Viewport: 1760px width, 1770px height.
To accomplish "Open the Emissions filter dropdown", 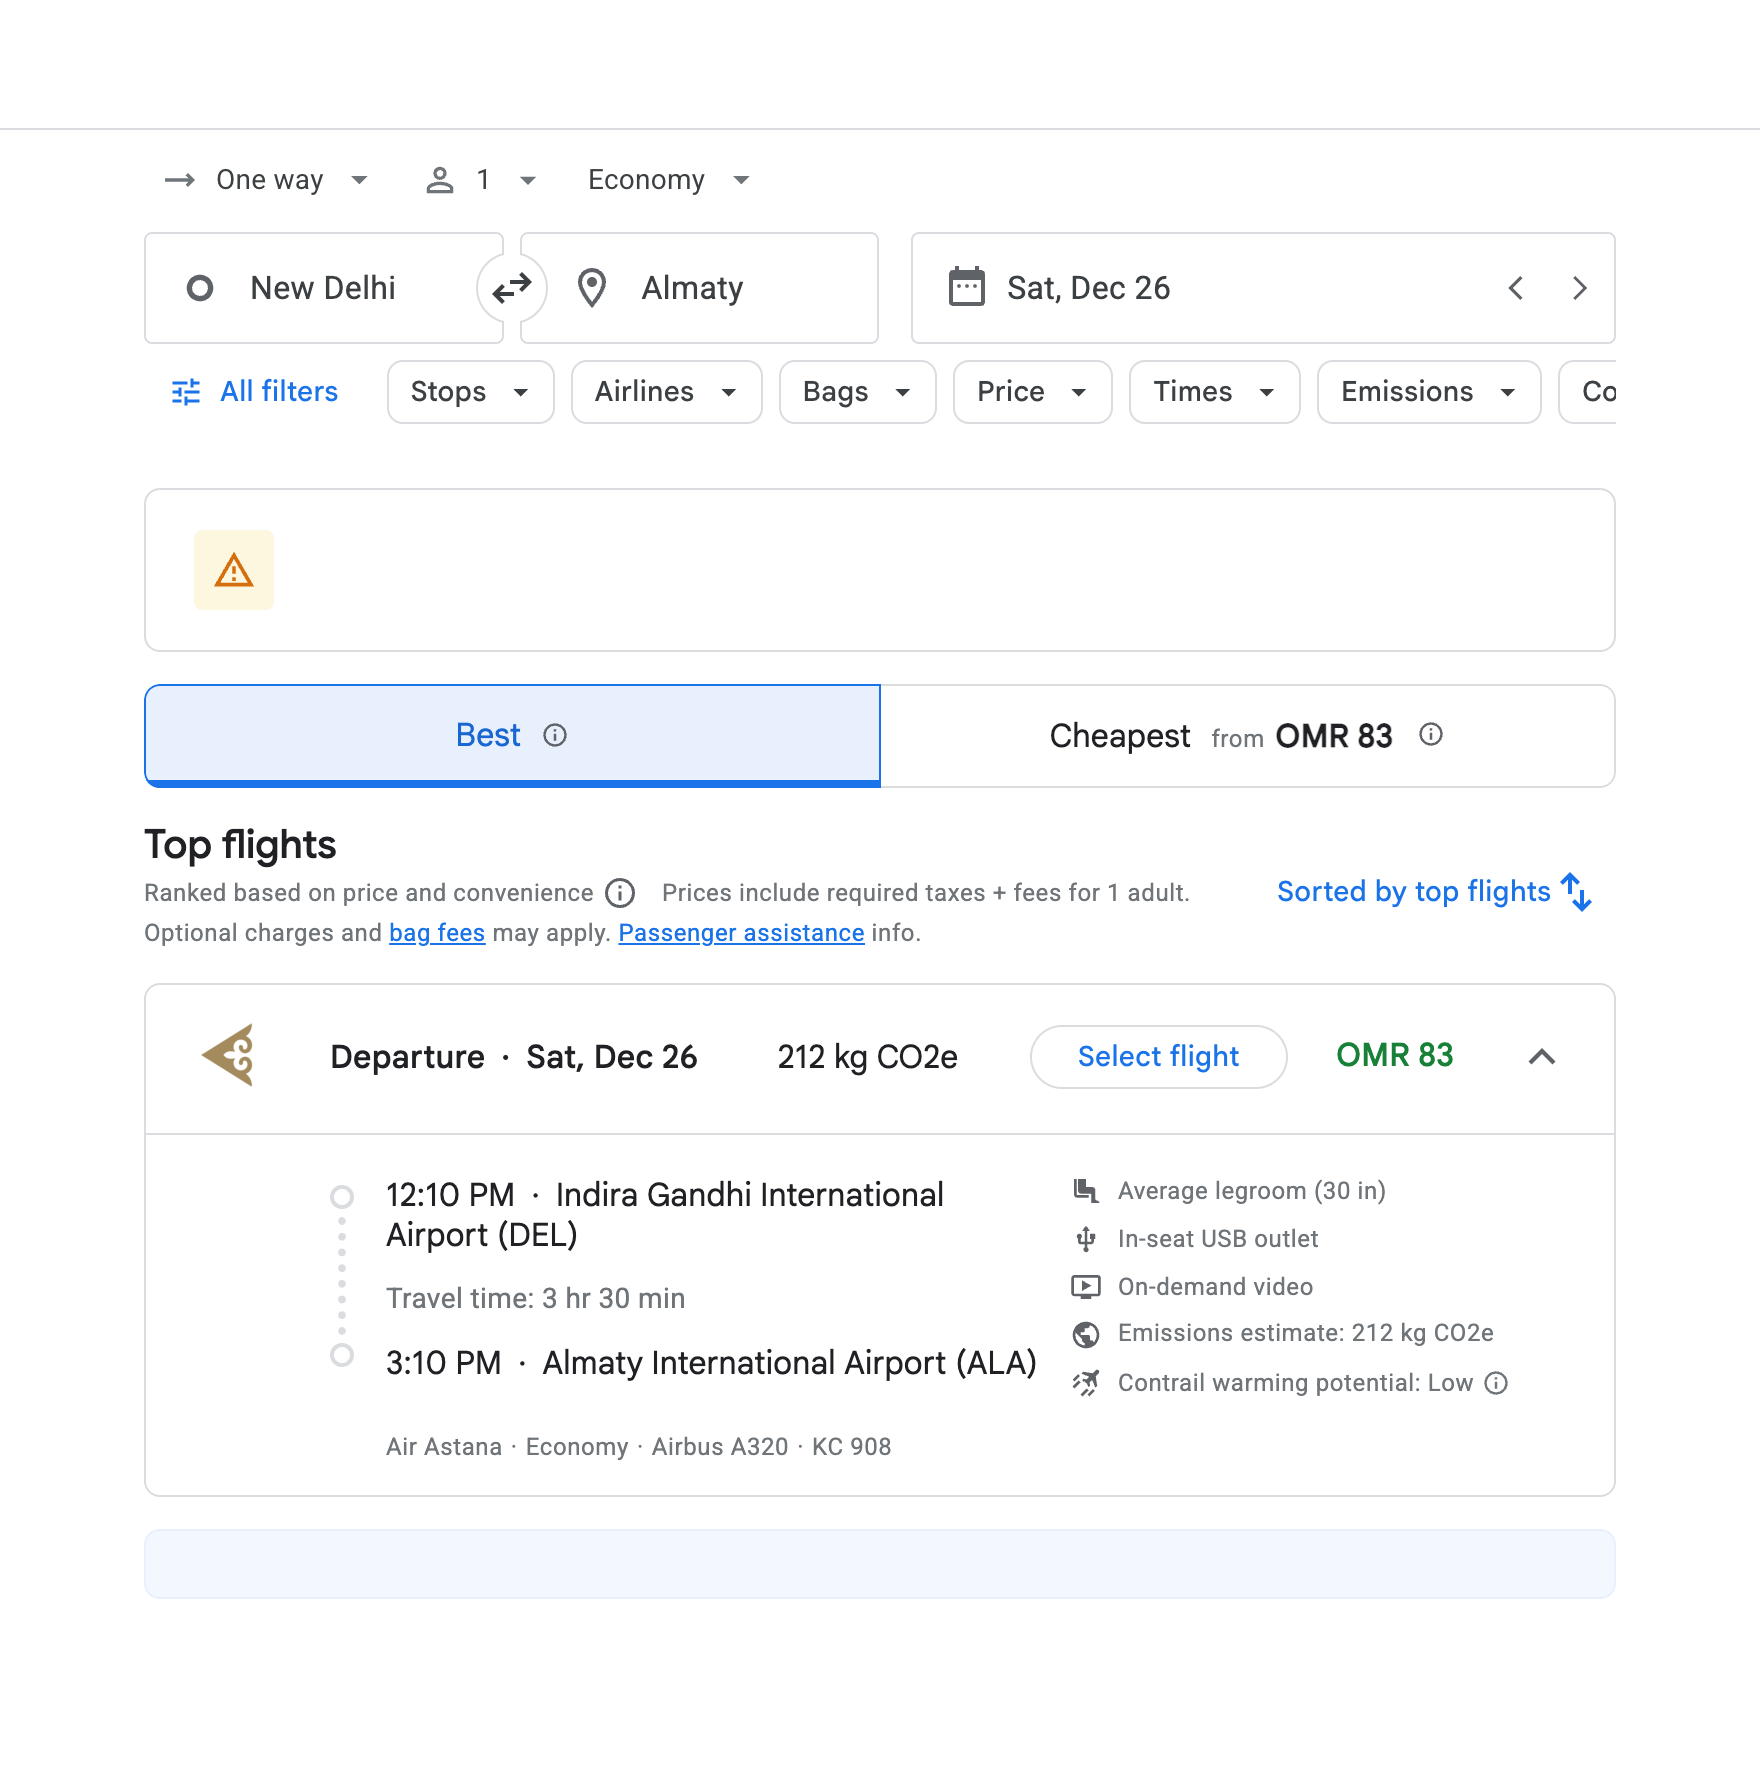I will click(x=1428, y=392).
